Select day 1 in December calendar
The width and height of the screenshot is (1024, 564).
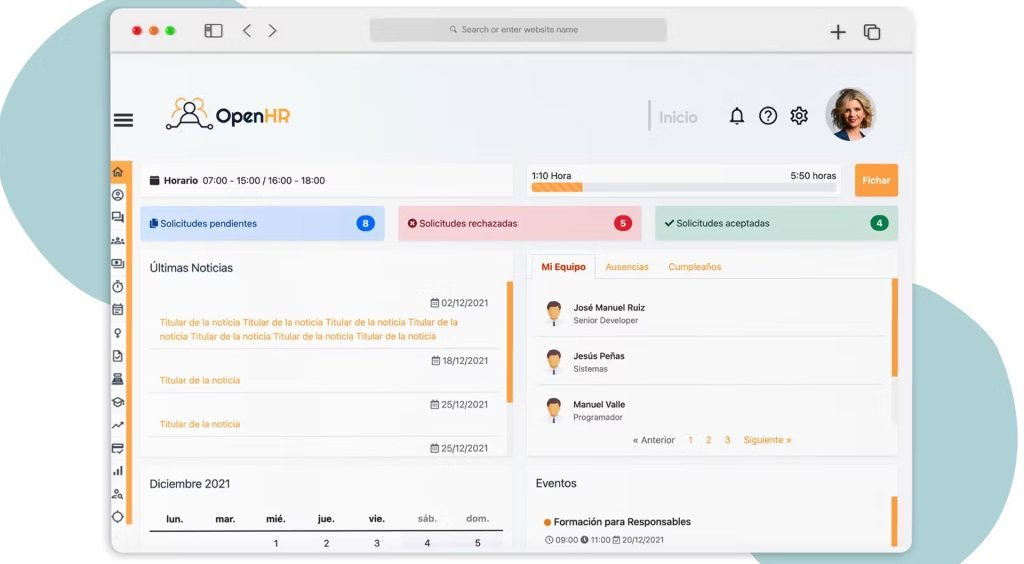tap(276, 543)
